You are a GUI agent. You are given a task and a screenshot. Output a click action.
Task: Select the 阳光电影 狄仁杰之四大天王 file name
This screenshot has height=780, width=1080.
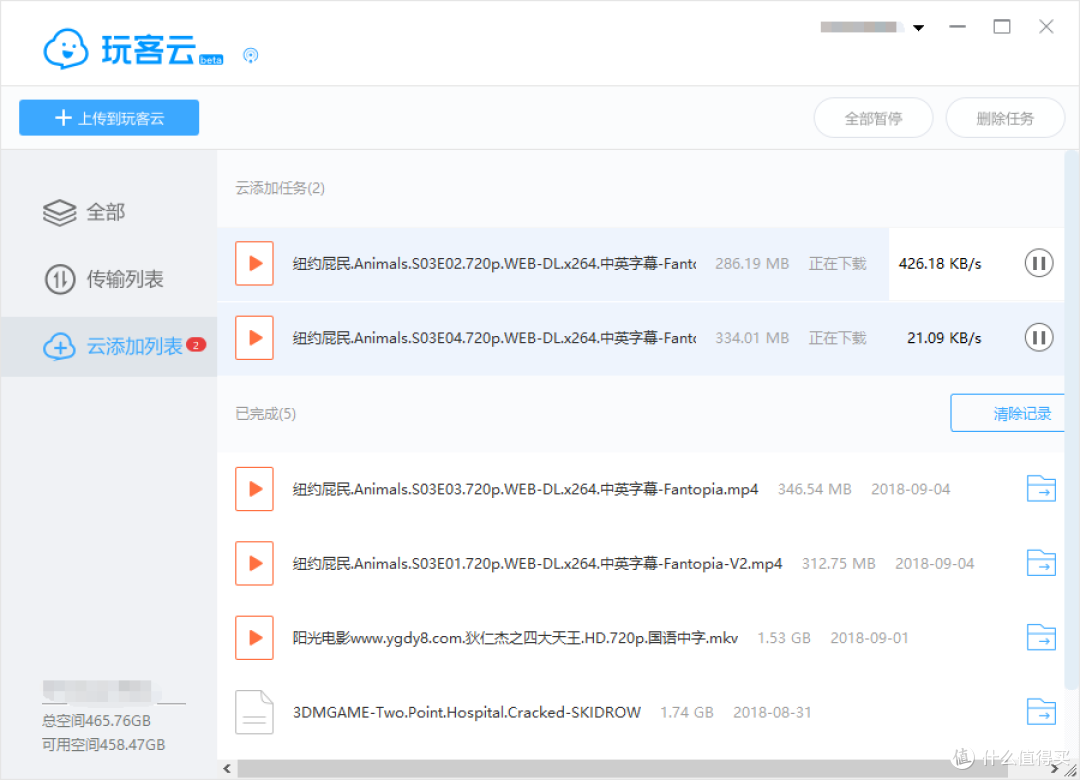[x=515, y=638]
